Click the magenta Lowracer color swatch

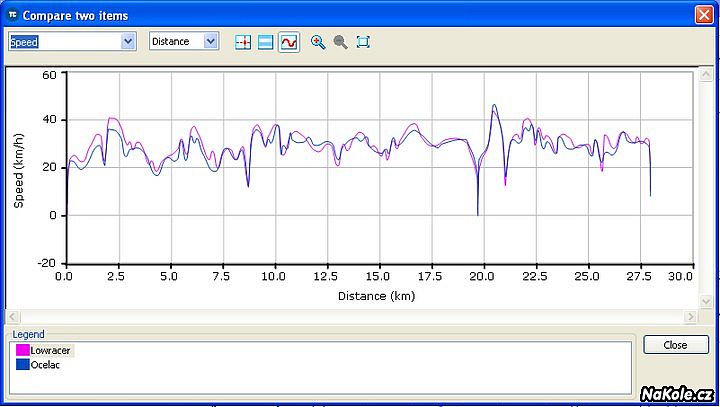point(22,351)
